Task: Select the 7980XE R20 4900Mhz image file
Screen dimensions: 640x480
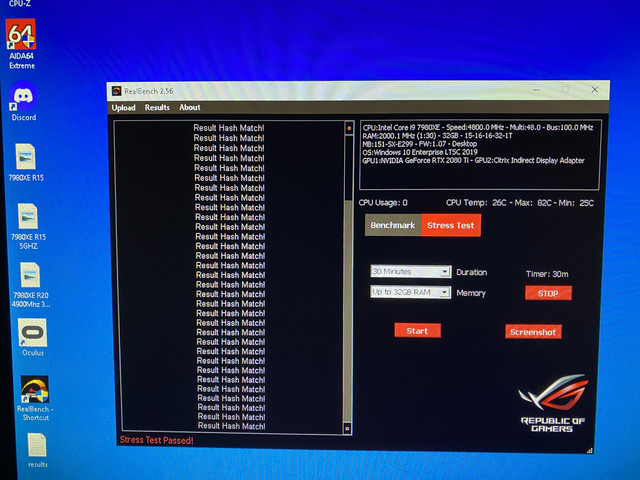Action: click(x=30, y=285)
